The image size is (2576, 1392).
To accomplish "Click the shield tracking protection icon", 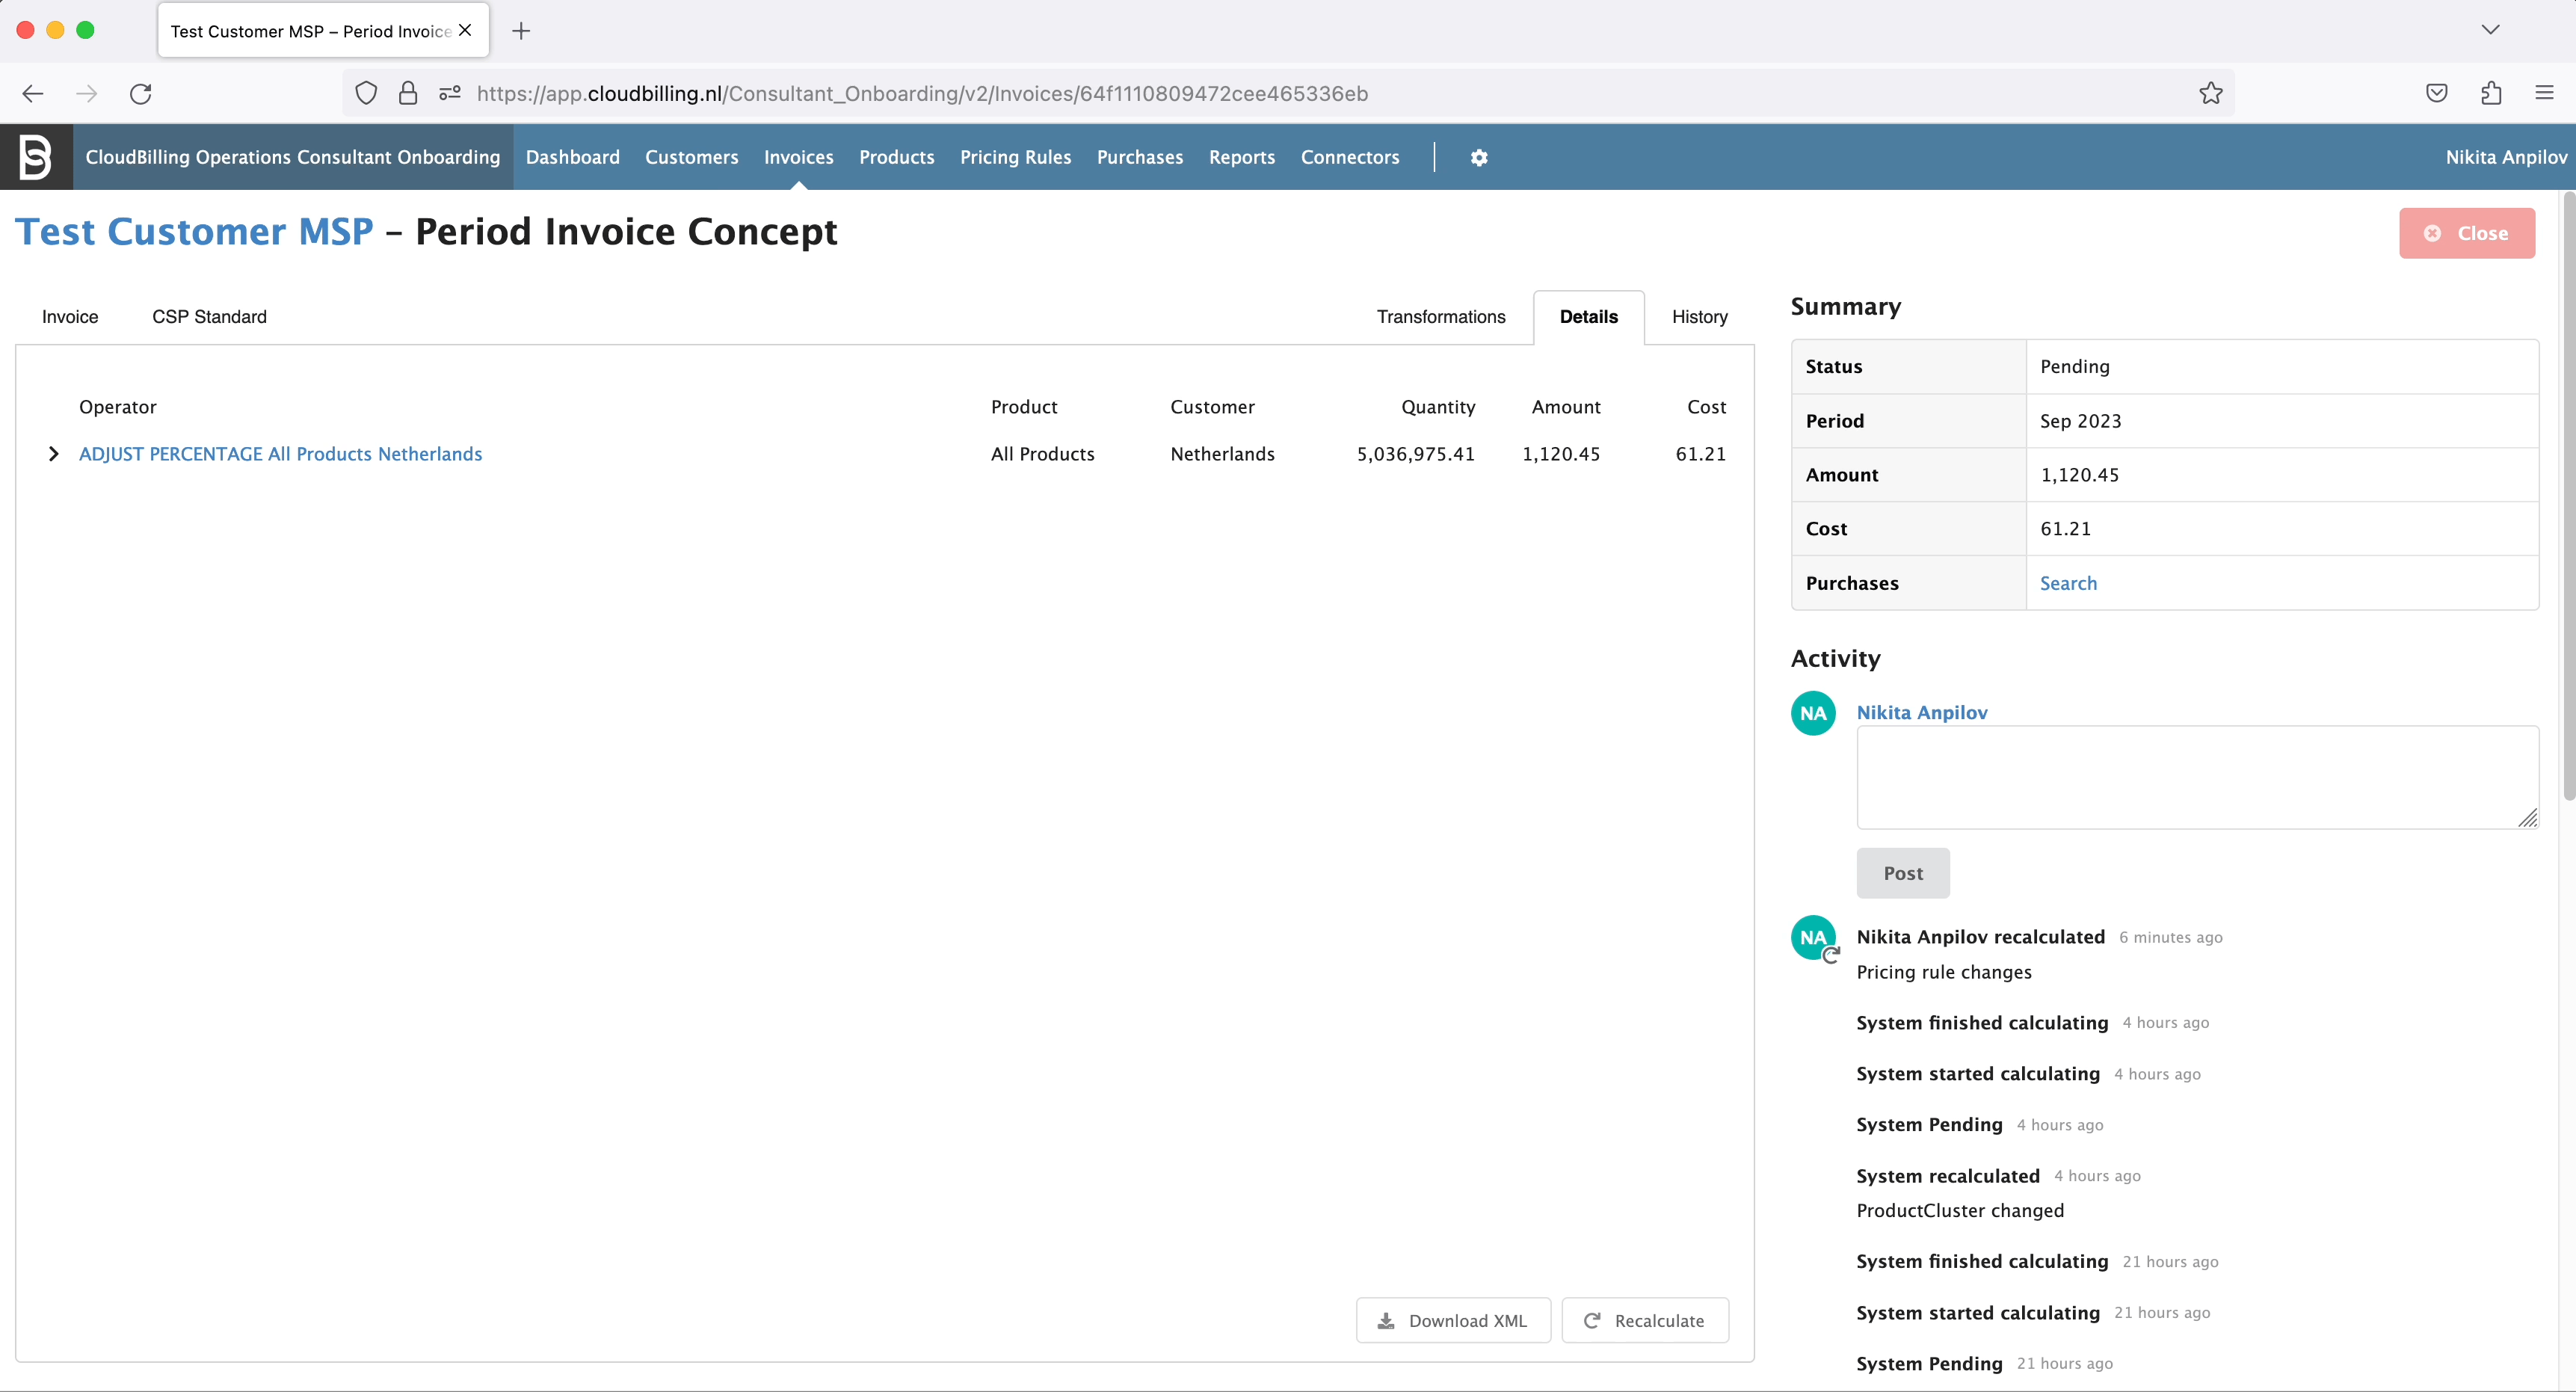I will click(x=365, y=93).
